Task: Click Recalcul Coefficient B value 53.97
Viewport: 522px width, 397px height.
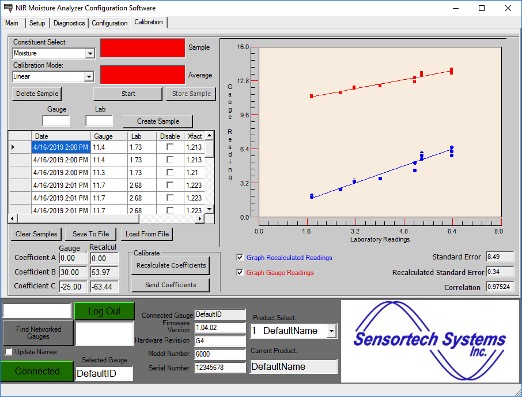Action: point(104,272)
